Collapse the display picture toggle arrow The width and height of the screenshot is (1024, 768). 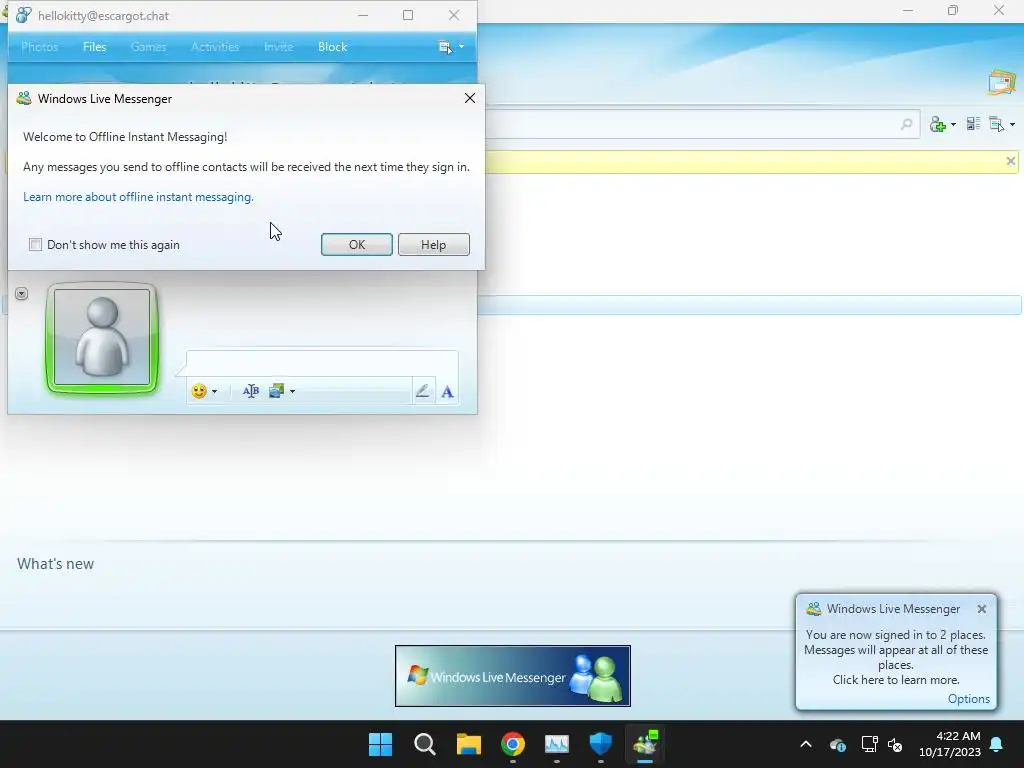[x=22, y=294]
